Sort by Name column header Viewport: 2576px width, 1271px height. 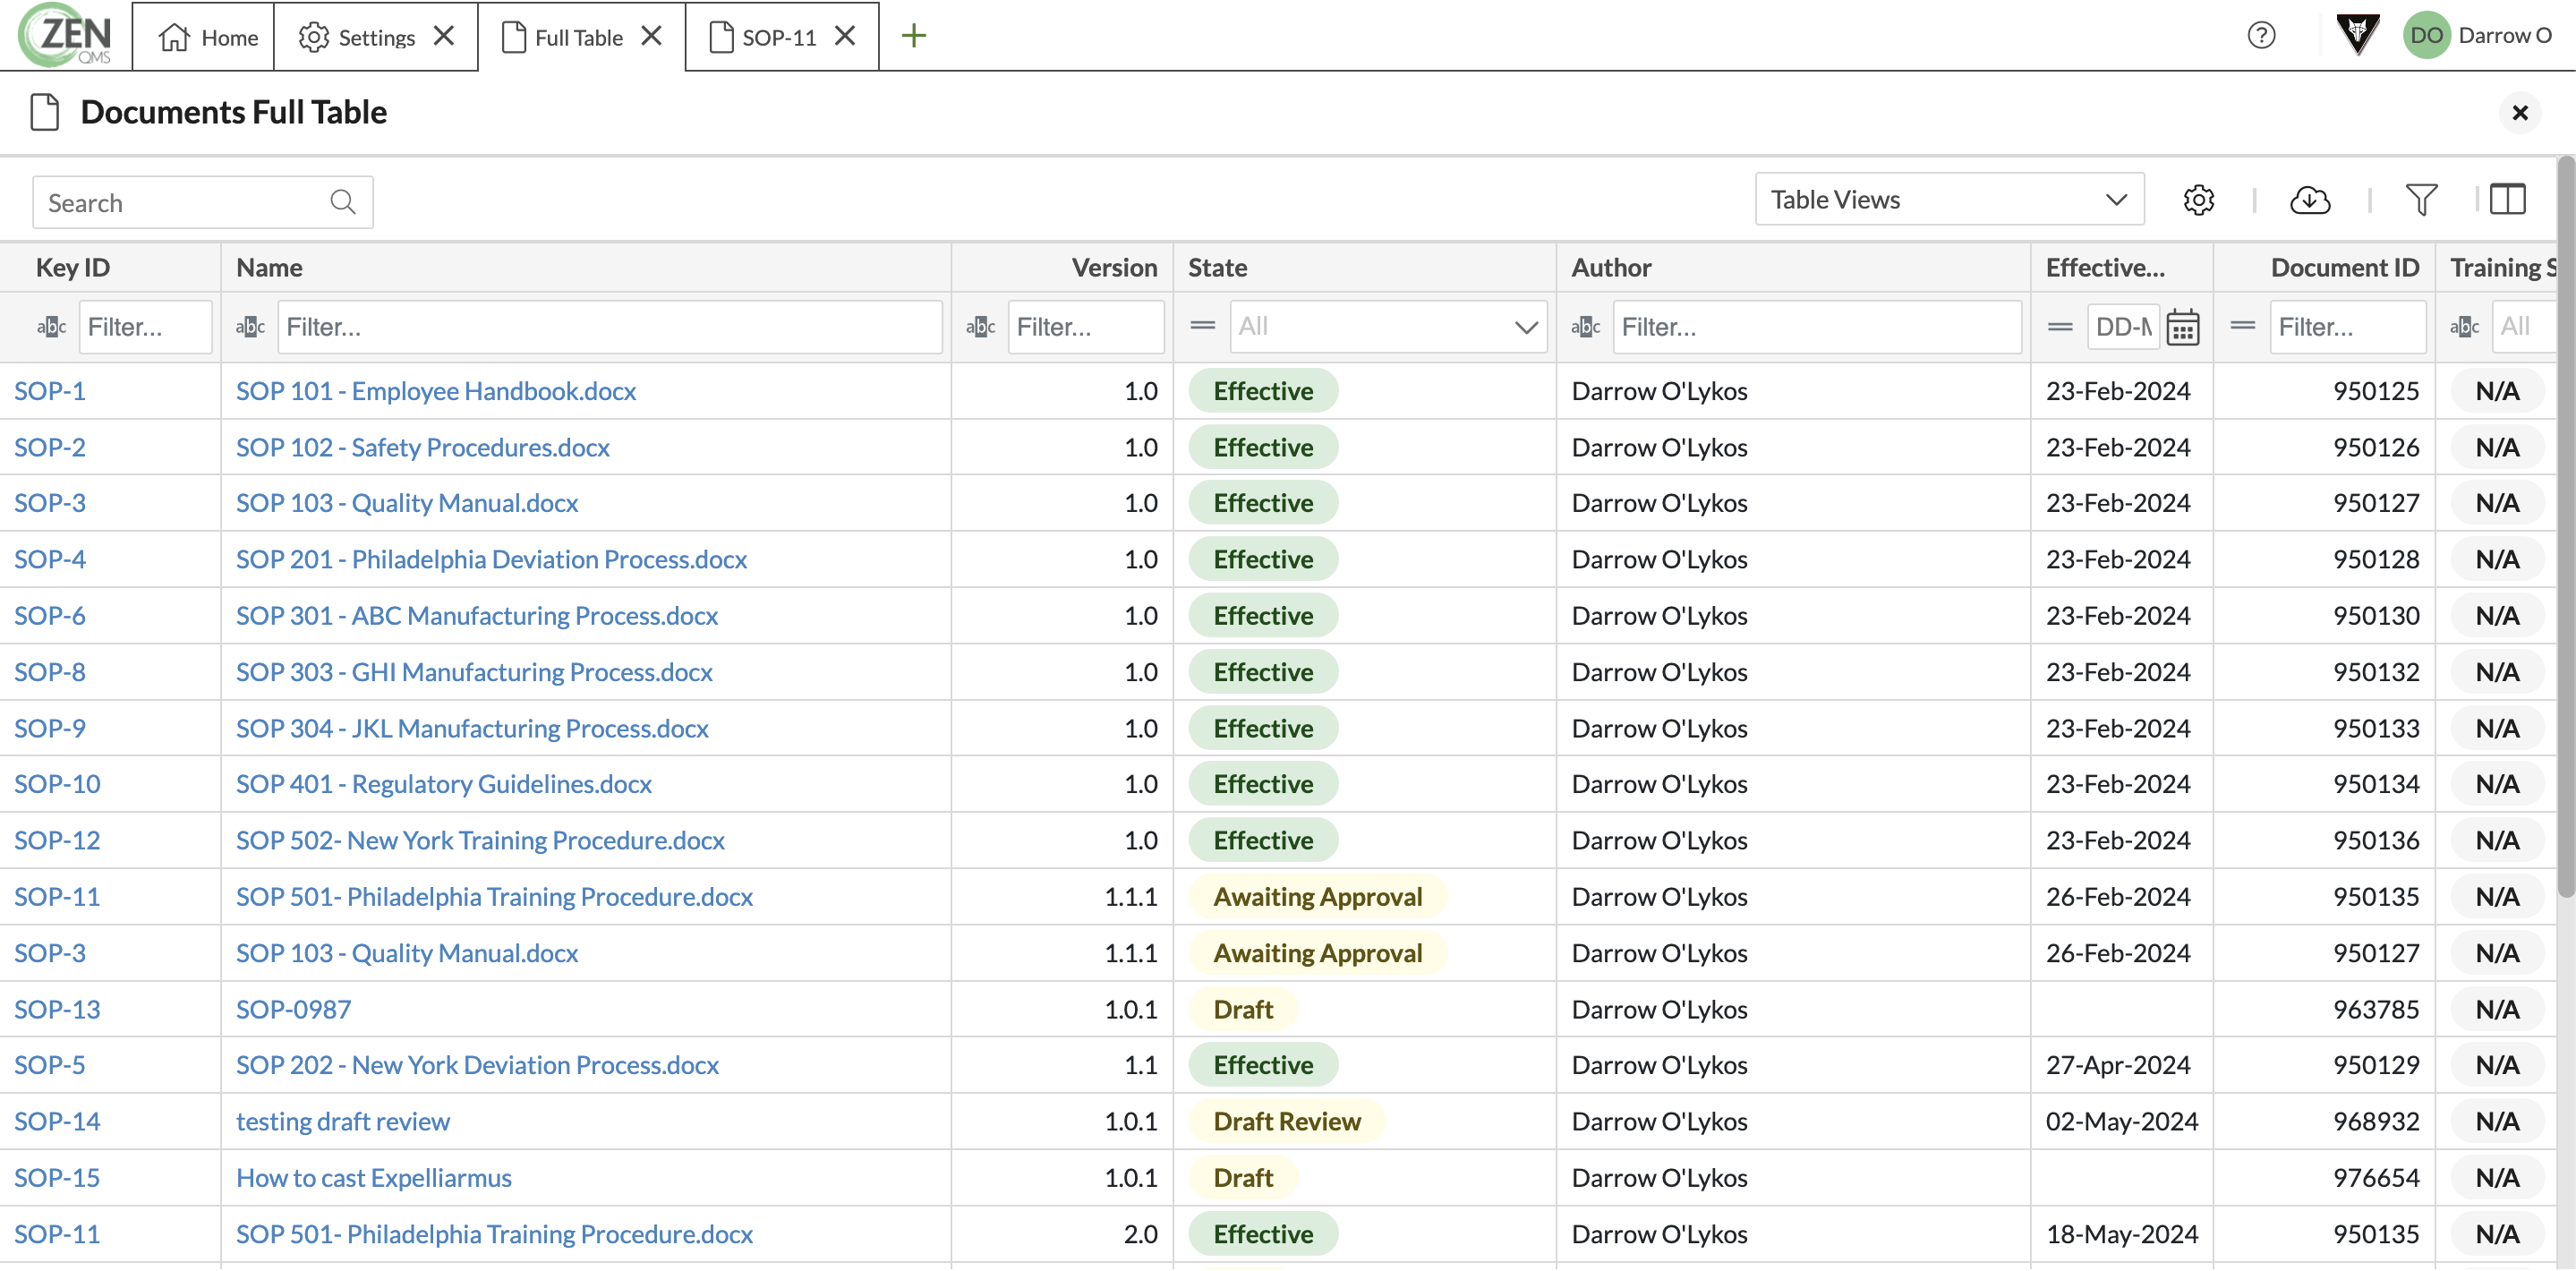269,268
